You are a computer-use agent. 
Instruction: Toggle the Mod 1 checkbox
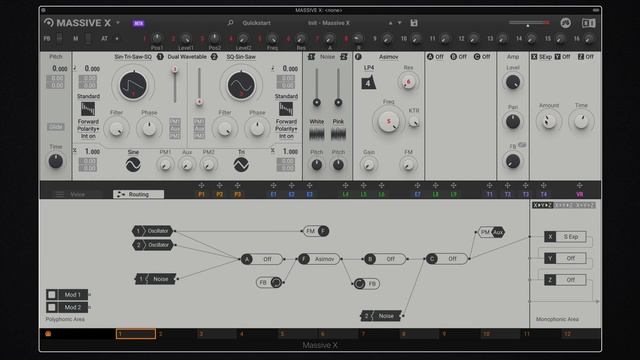pos(52,295)
